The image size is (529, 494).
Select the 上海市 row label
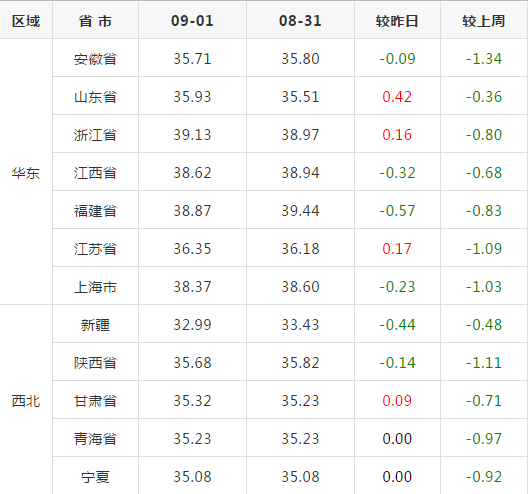coord(95,287)
